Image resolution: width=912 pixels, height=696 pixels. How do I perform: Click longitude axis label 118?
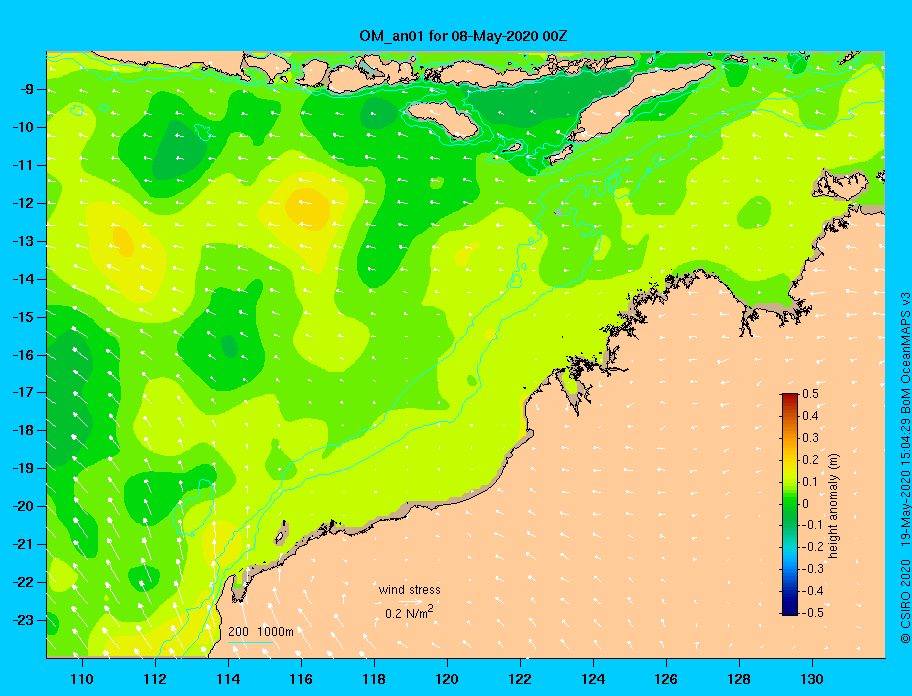click(x=374, y=679)
